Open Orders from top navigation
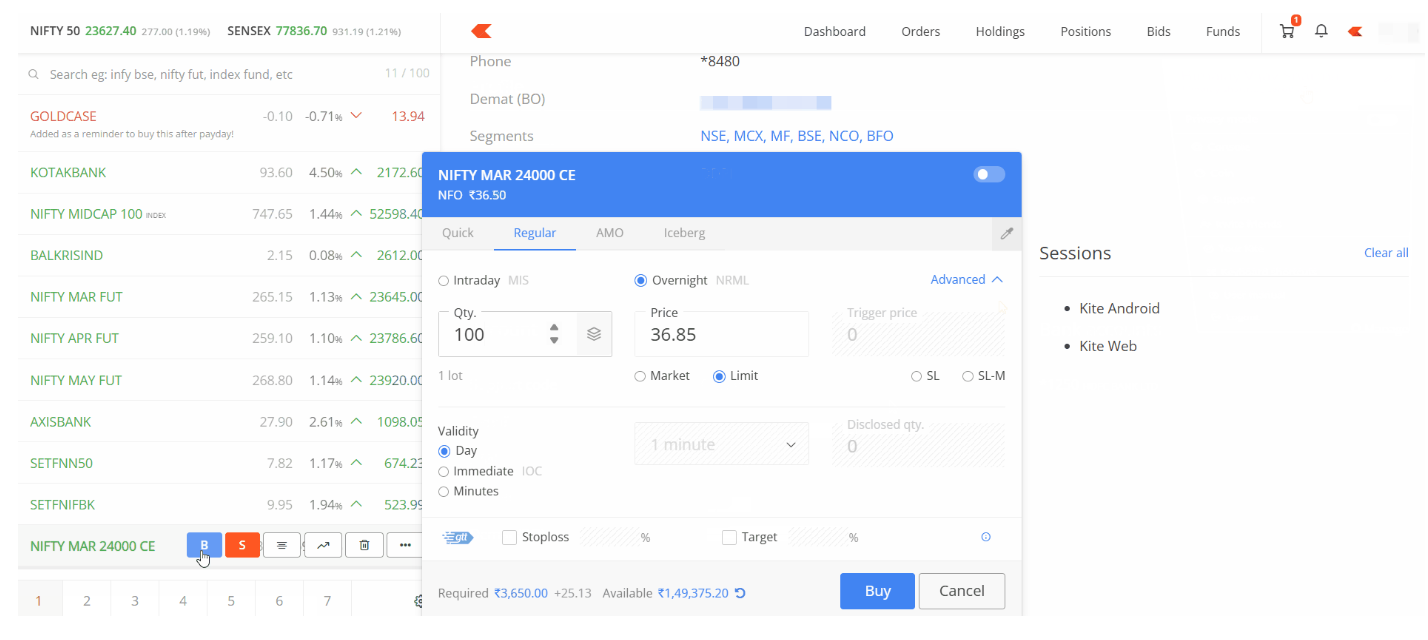The width and height of the screenshot is (1428, 640). tap(921, 31)
